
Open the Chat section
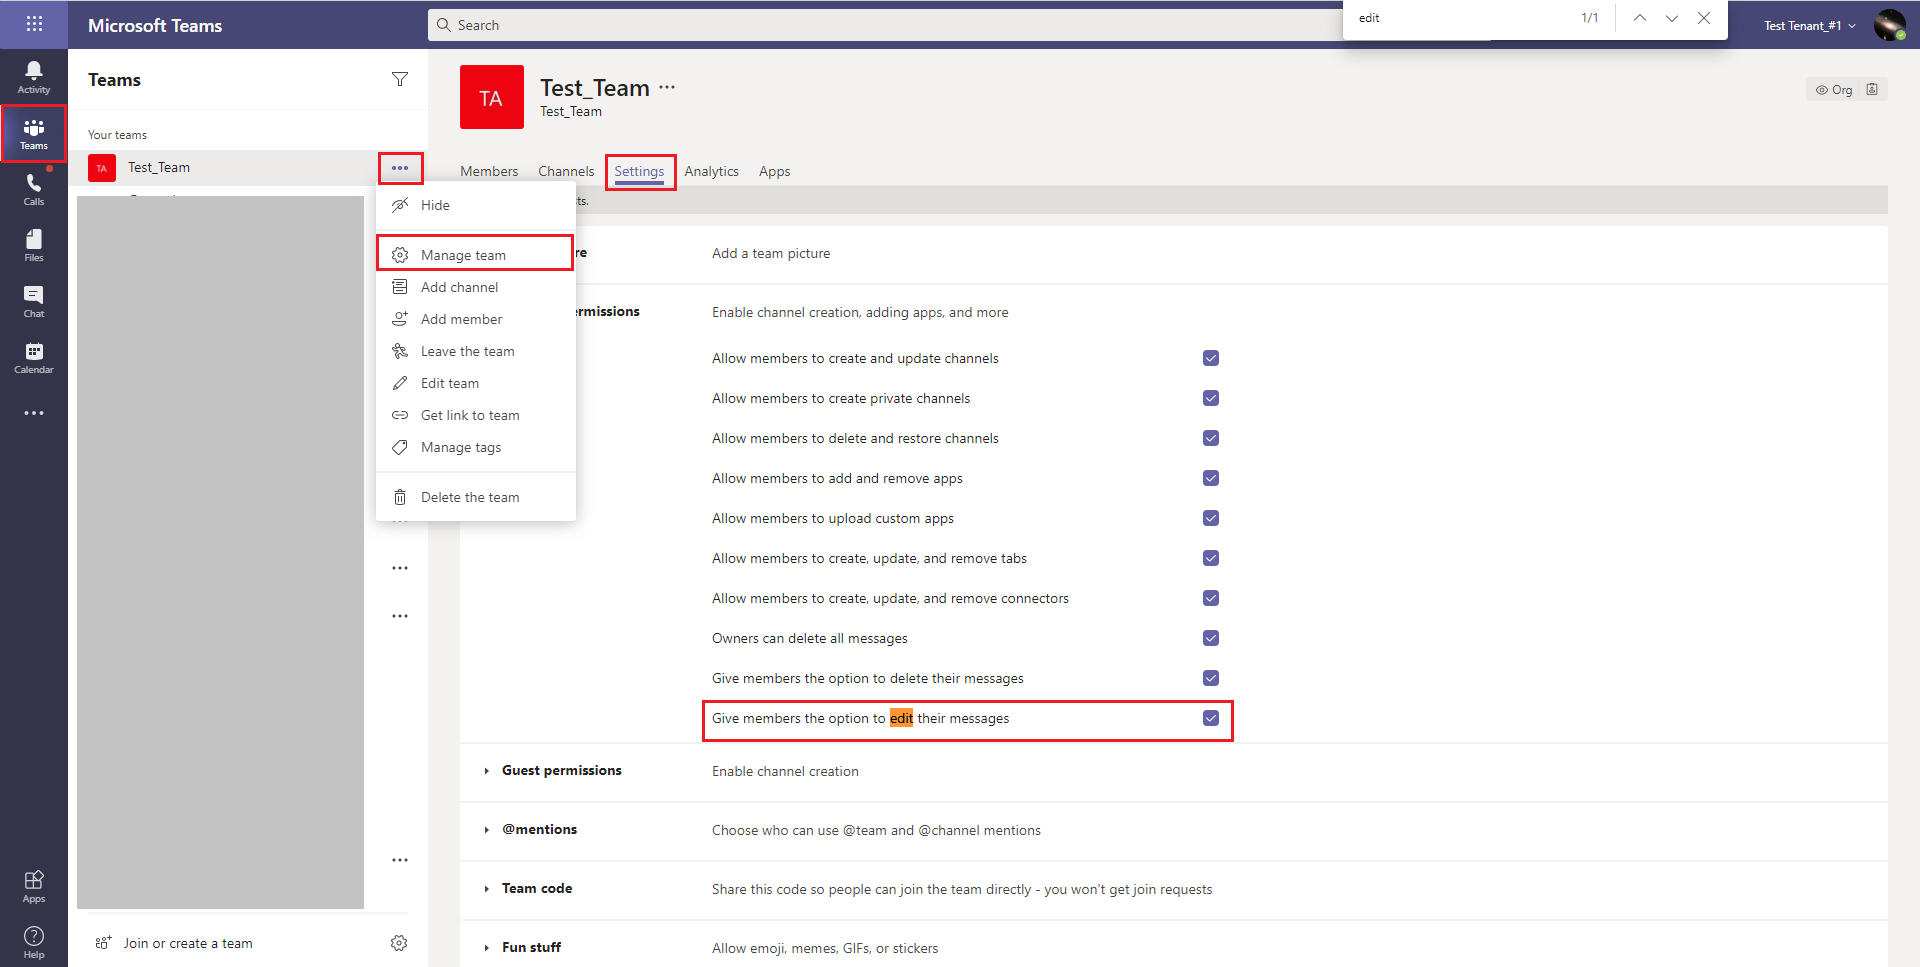pyautogui.click(x=34, y=301)
